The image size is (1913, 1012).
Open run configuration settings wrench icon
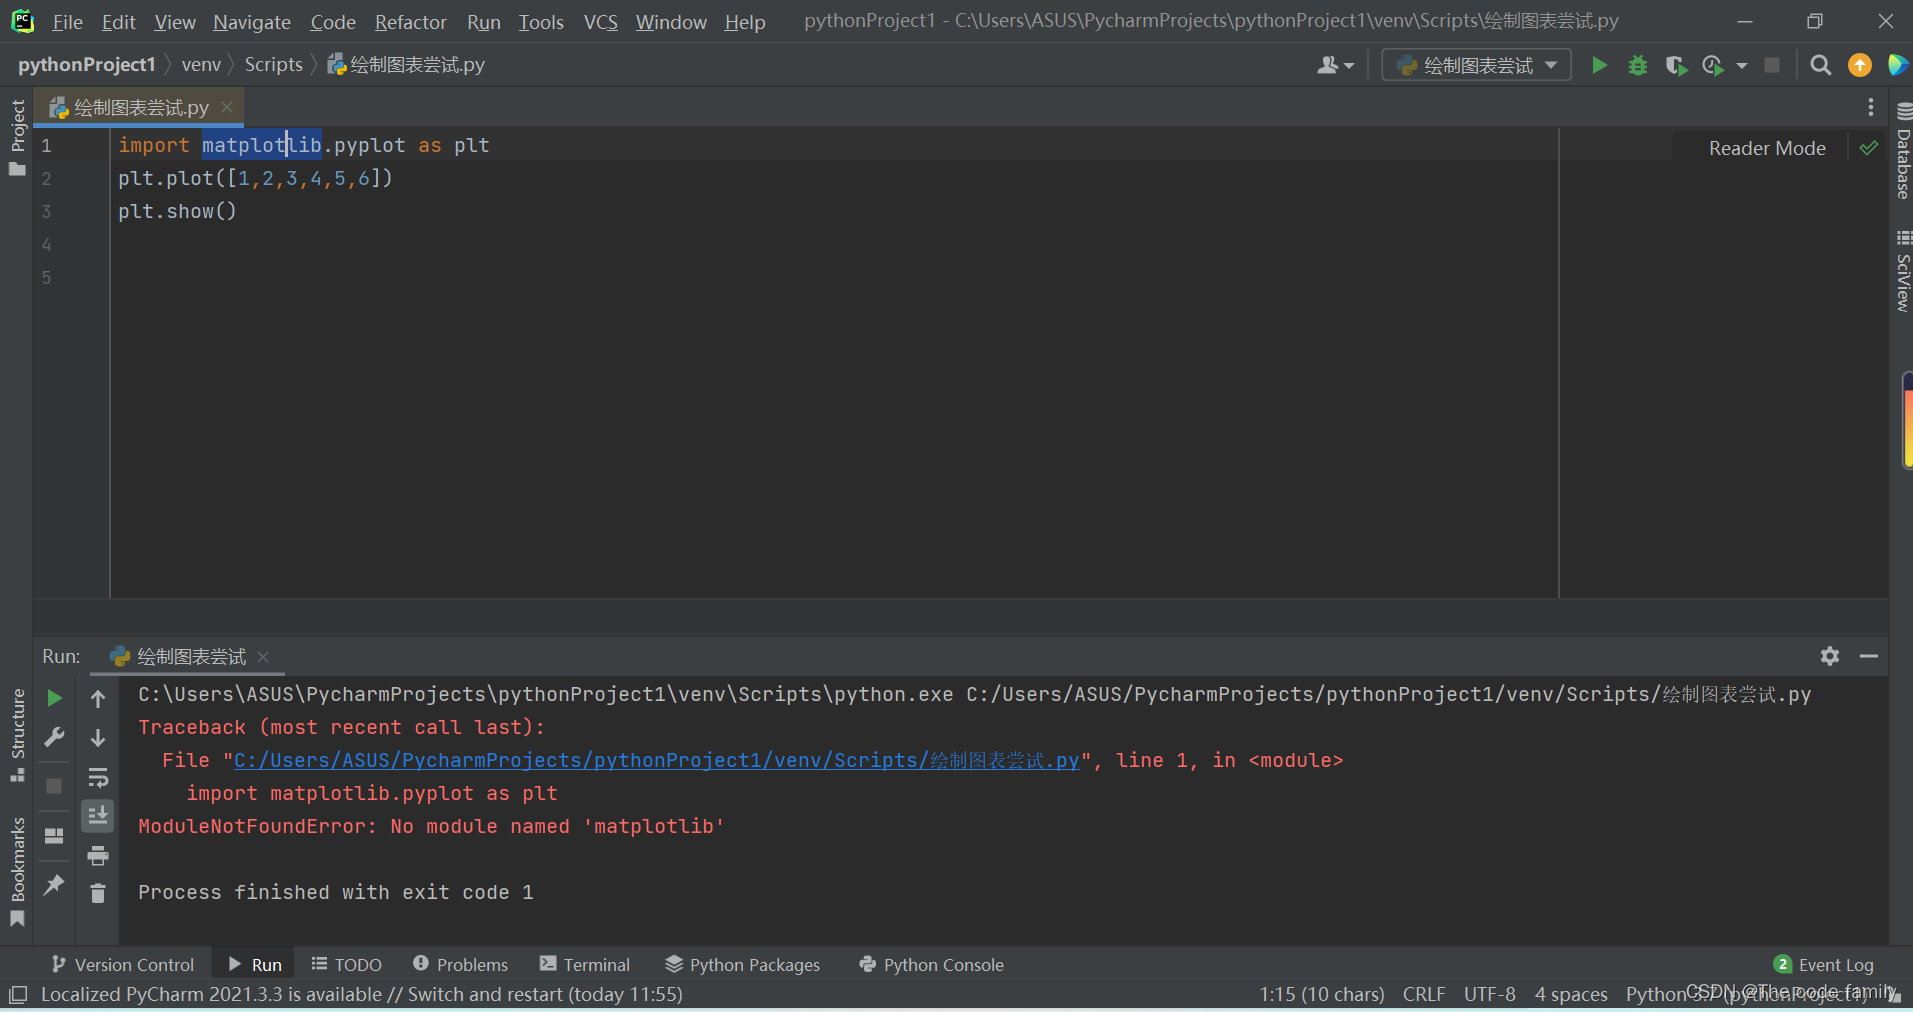[x=55, y=737]
